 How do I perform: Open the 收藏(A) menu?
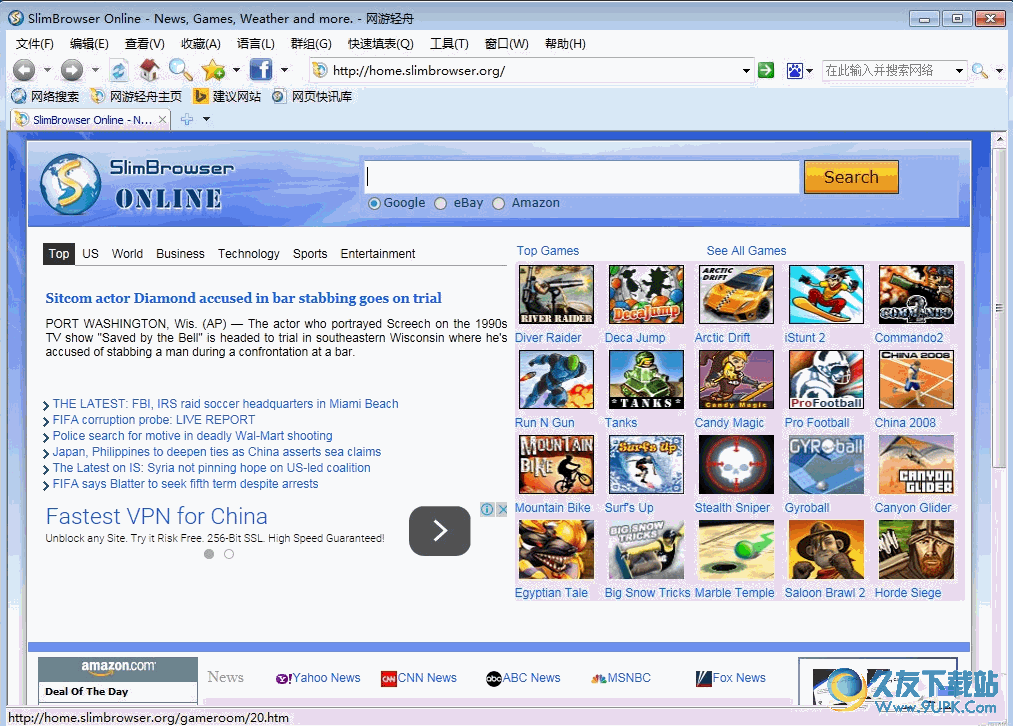pyautogui.click(x=201, y=43)
